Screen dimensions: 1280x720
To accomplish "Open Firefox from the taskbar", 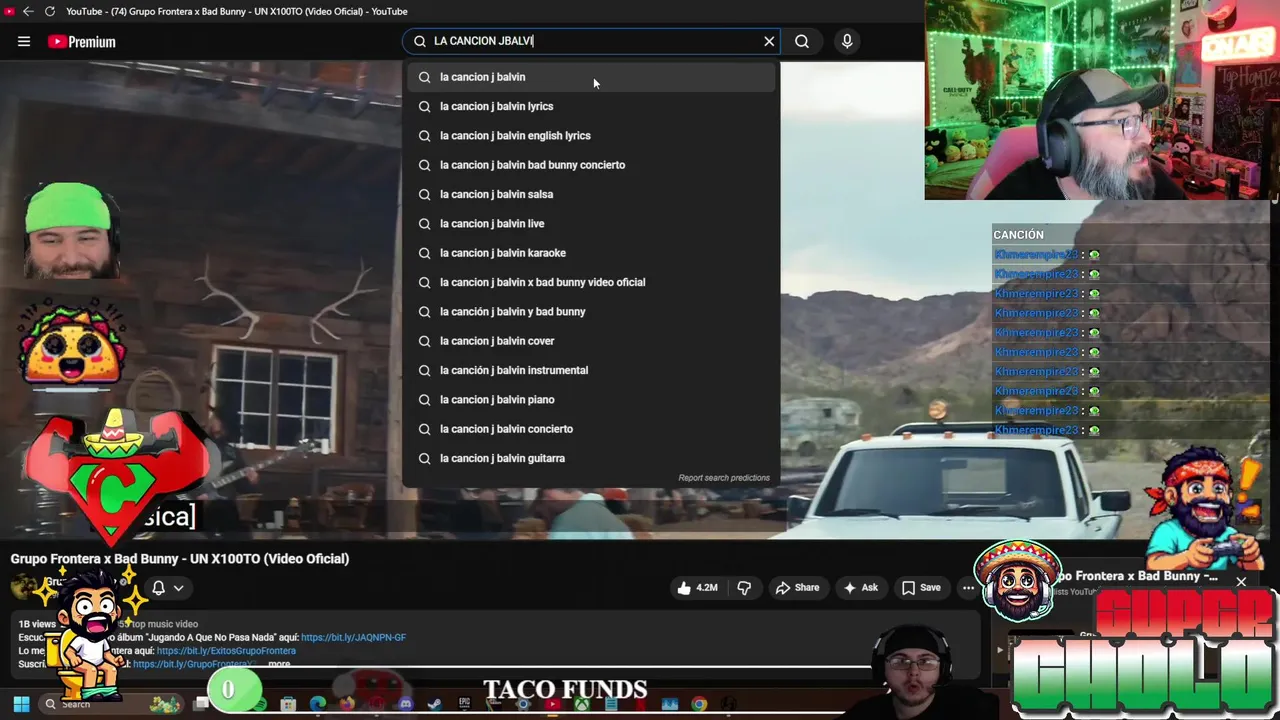I will (347, 704).
